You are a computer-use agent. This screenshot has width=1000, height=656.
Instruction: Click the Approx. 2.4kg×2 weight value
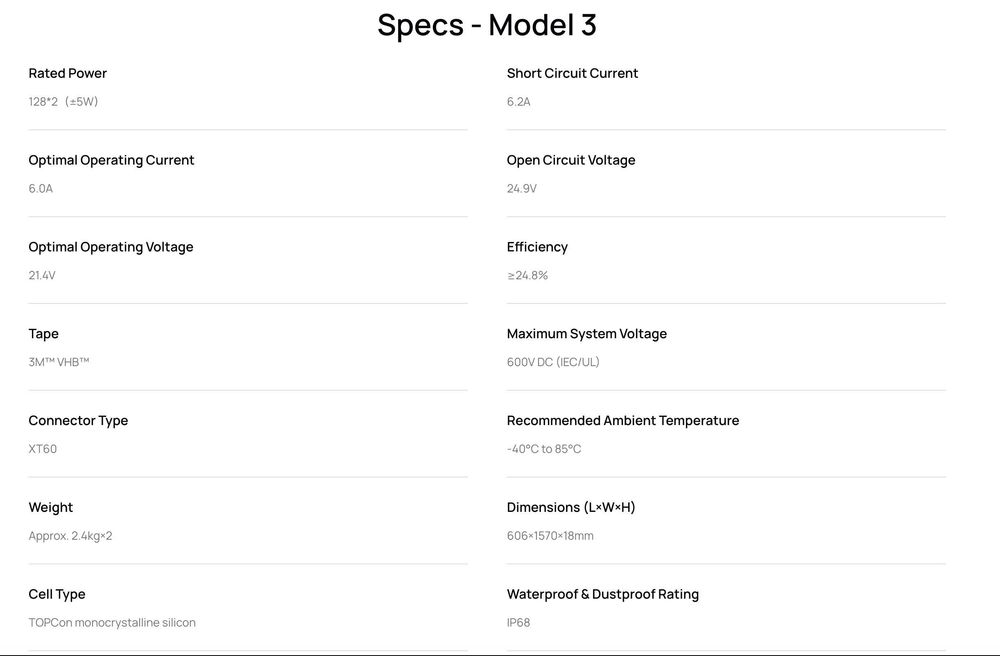(70, 536)
